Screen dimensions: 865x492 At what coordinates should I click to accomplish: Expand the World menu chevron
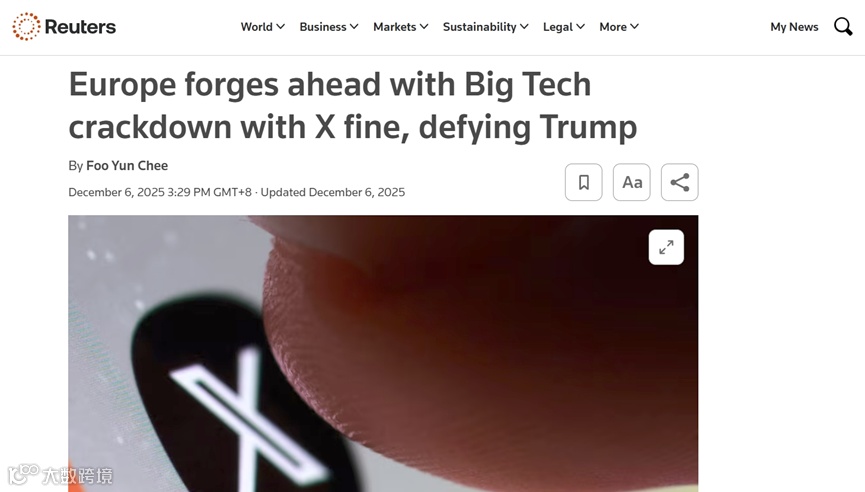(x=281, y=26)
